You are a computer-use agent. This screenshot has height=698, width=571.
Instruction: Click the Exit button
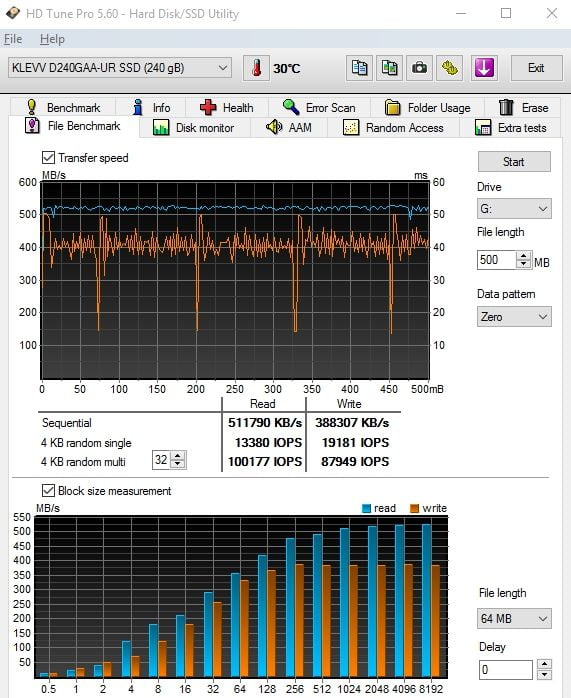click(536, 68)
